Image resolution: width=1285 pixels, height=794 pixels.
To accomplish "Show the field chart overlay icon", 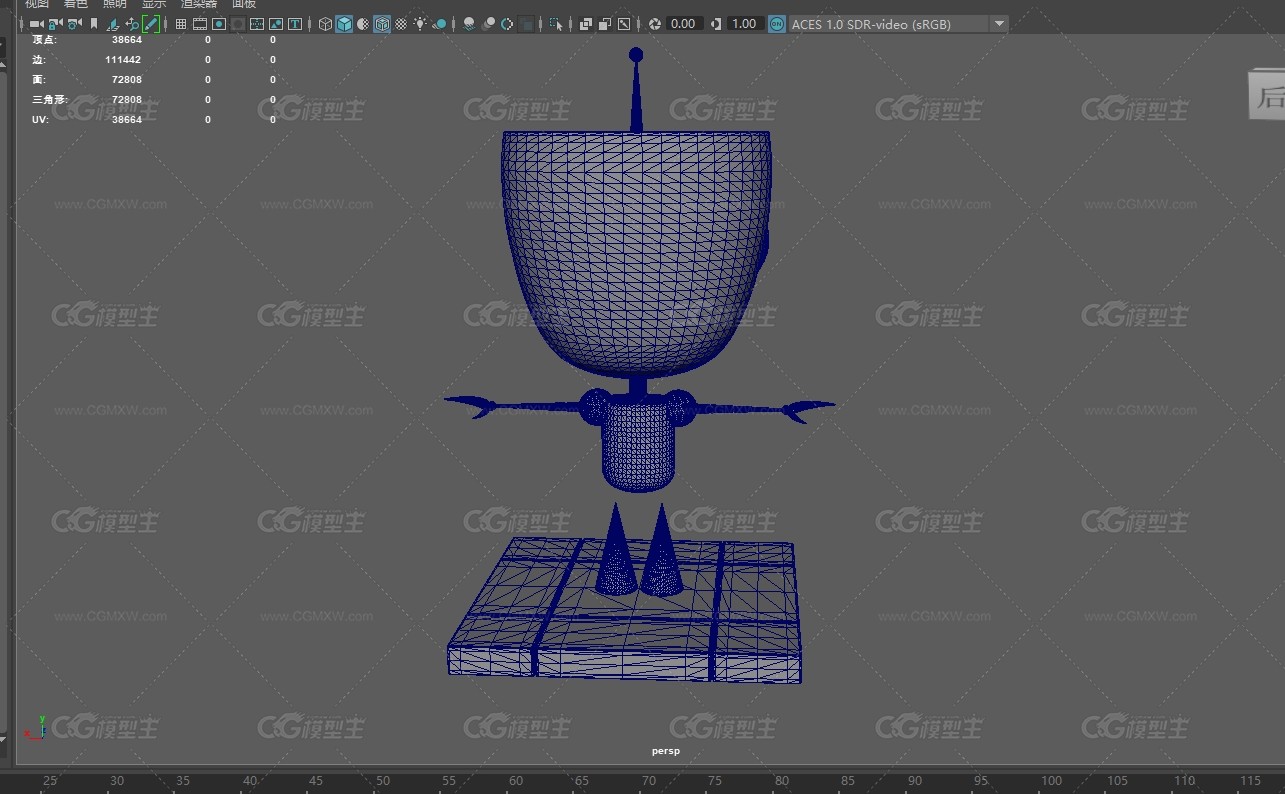I will click(257, 24).
